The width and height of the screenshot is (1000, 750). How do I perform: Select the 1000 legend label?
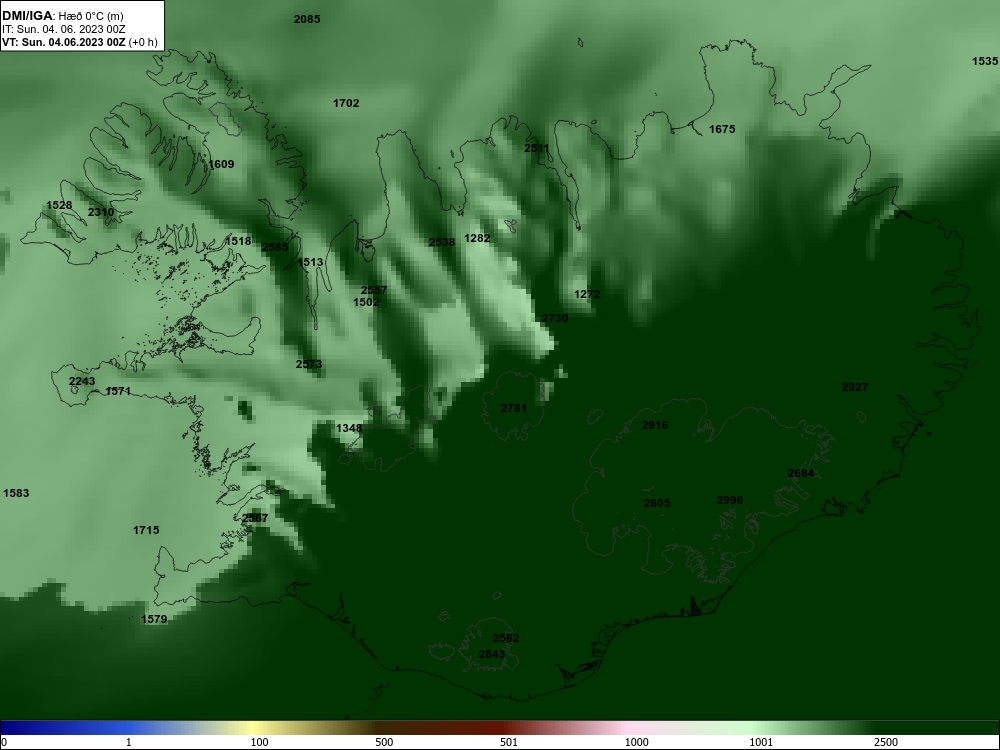pyautogui.click(x=636, y=742)
